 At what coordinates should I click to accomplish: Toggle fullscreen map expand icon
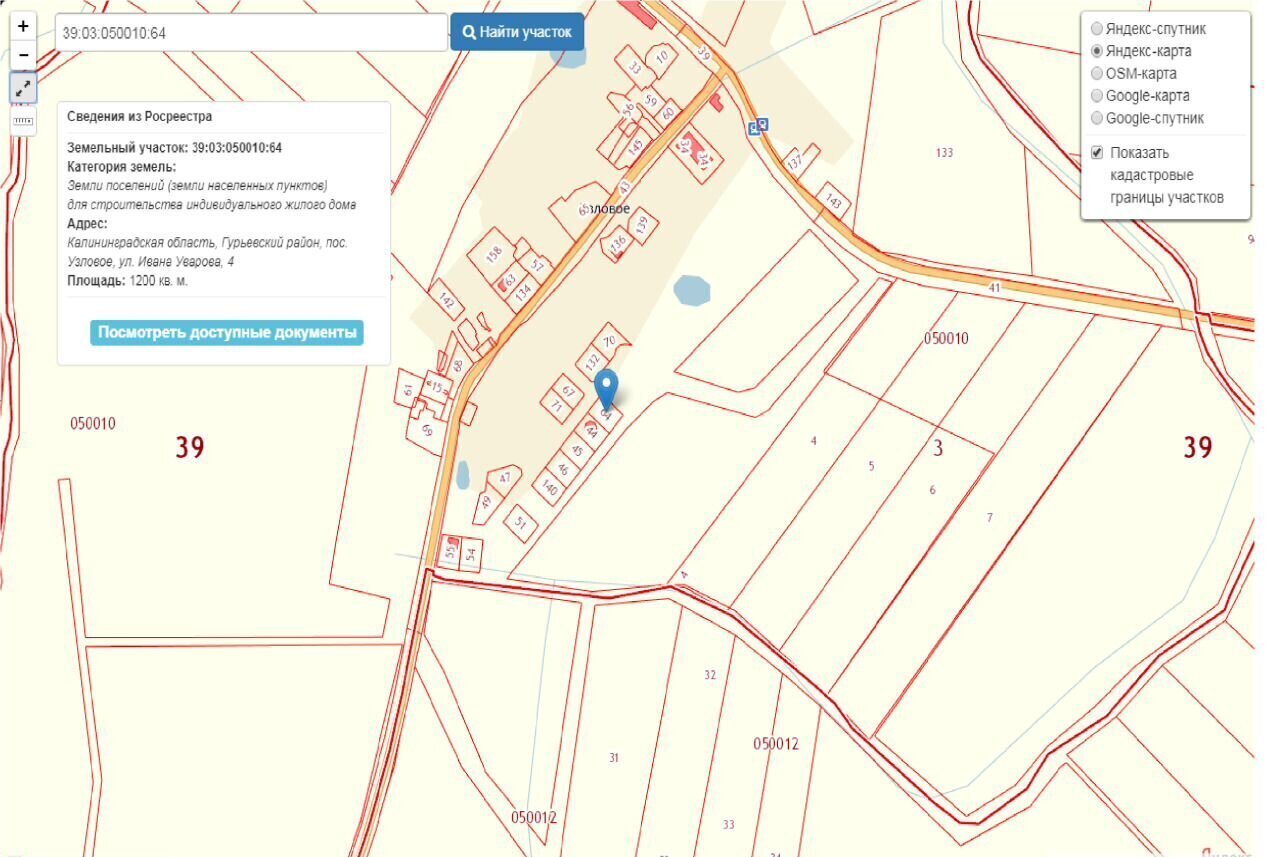pos(23,87)
